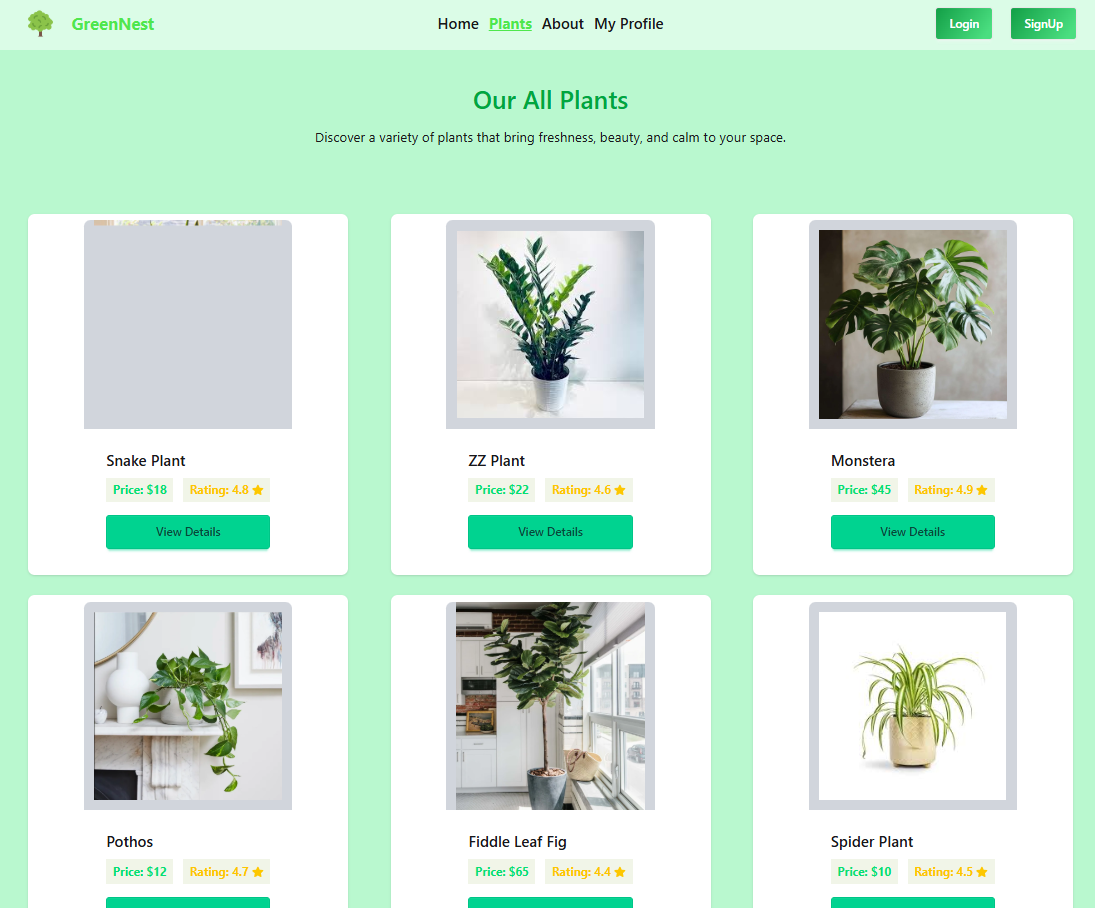Go to the Plants navigation tab
This screenshot has width=1095, height=908.
(510, 24)
